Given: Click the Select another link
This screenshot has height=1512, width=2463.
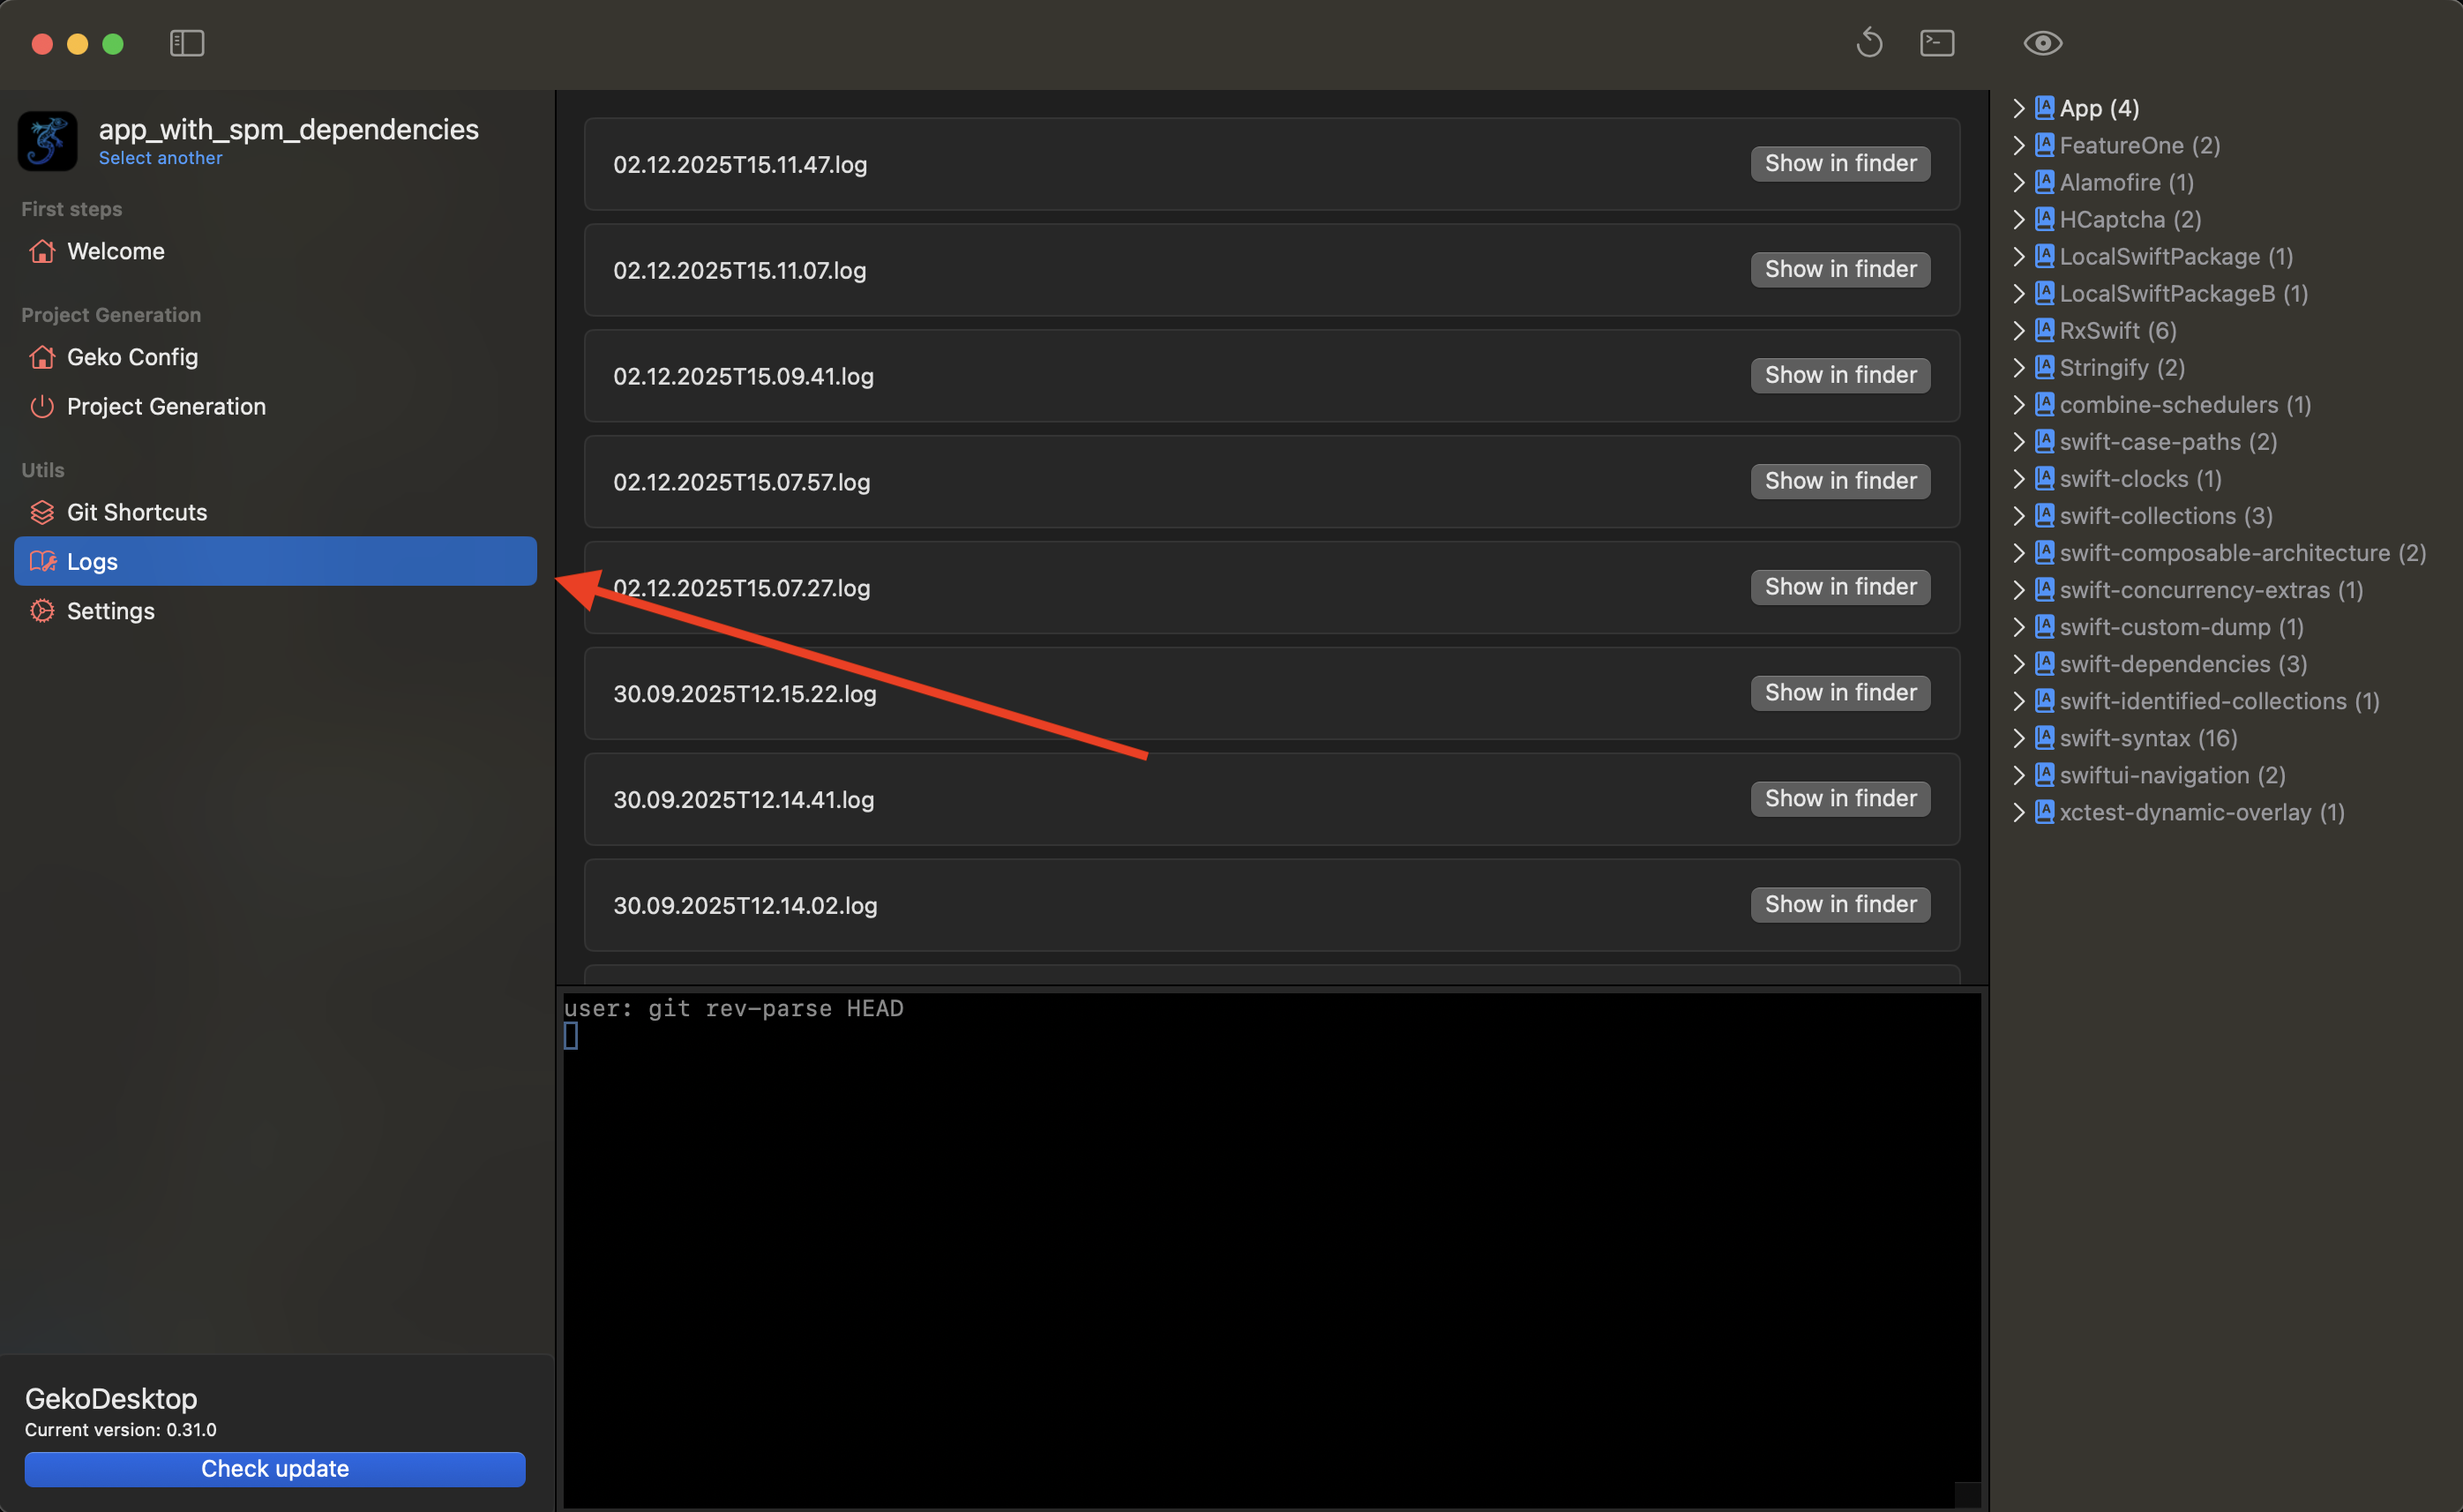Looking at the screenshot, I should coord(160,158).
